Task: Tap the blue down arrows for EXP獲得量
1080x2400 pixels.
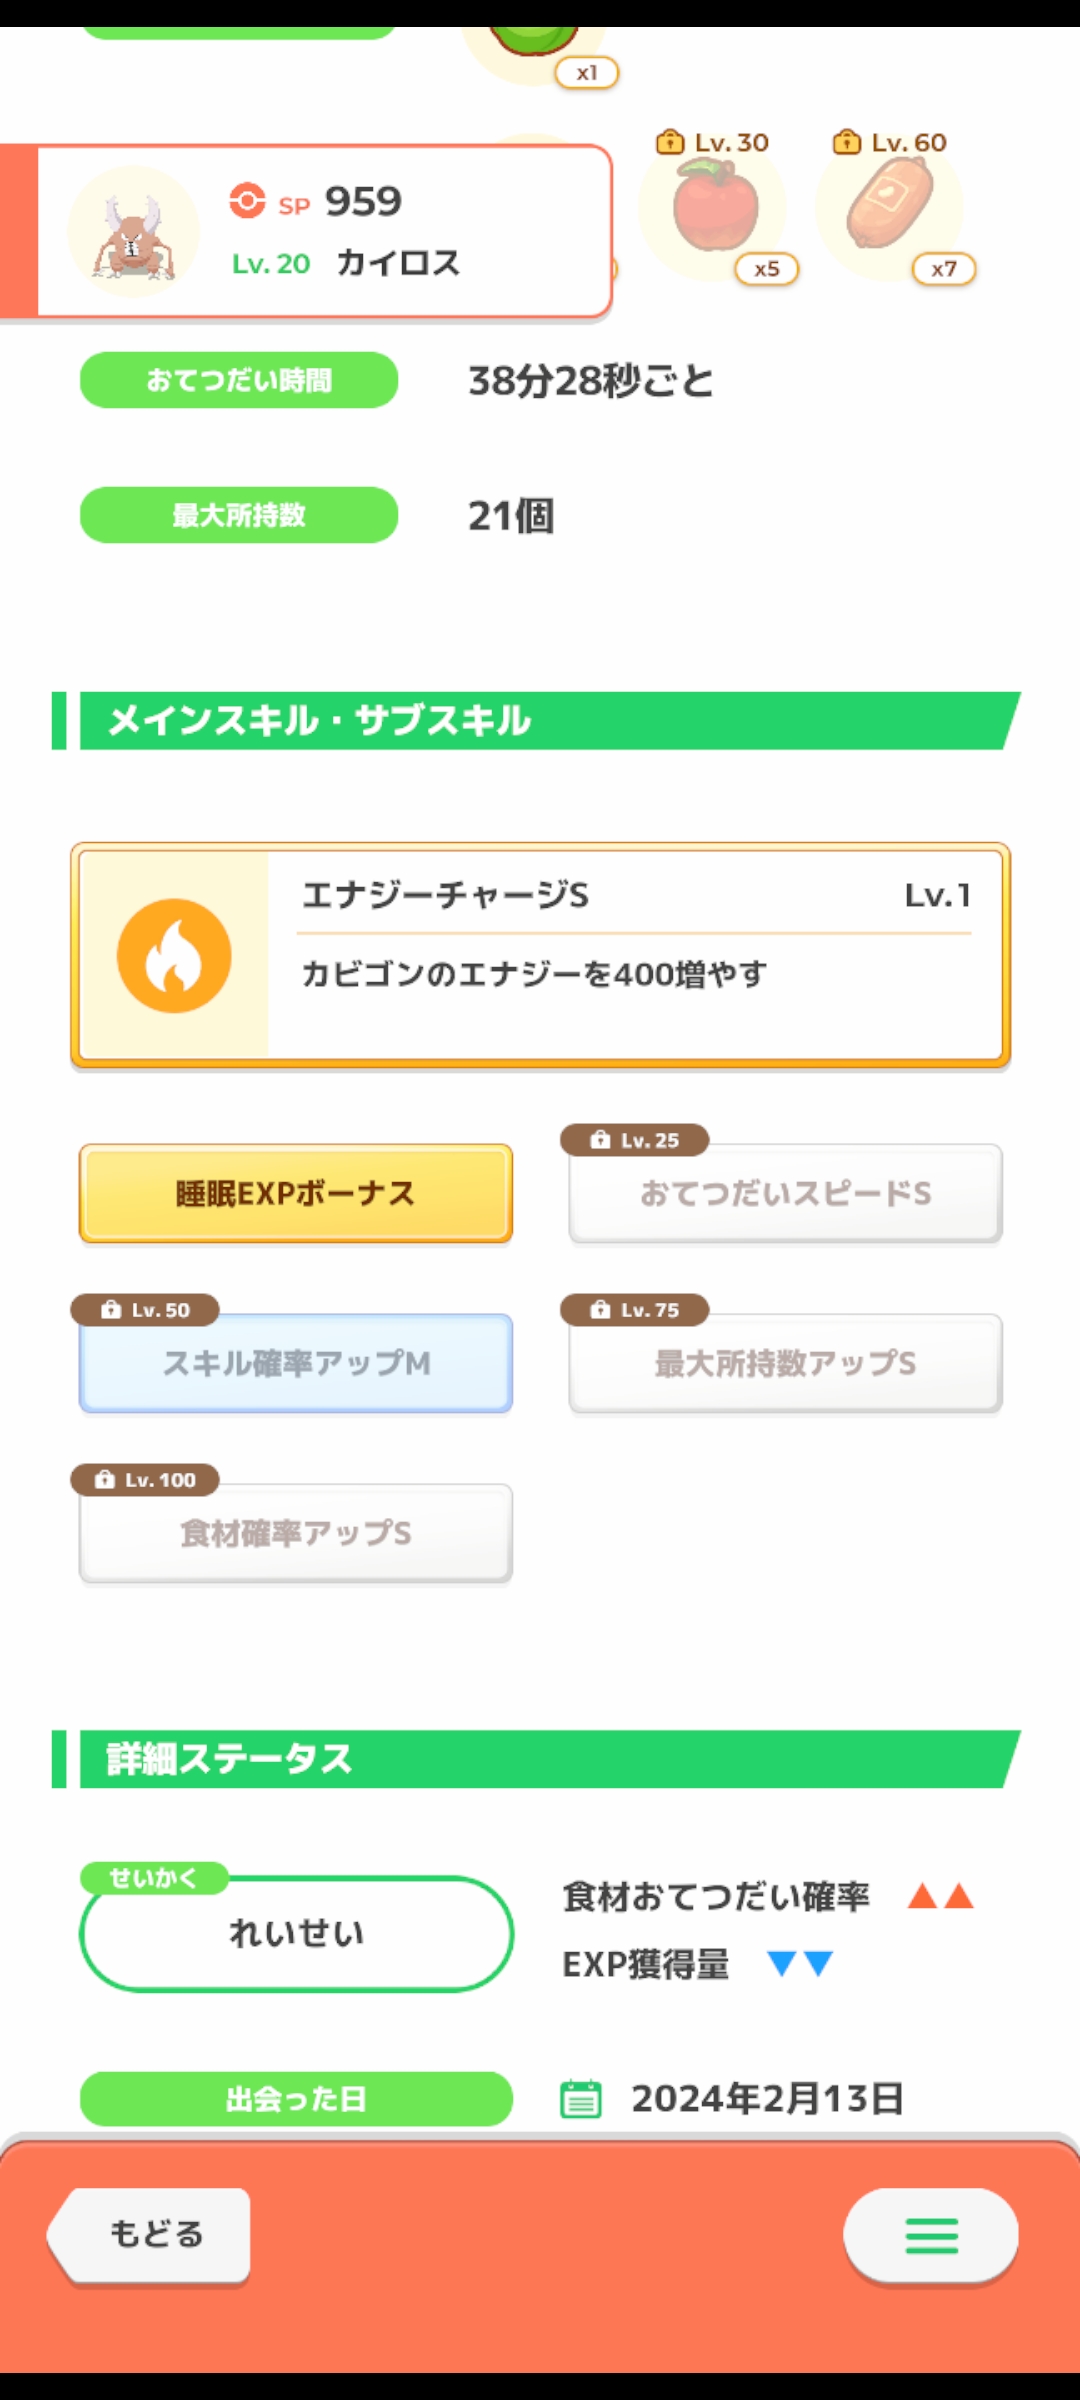Action: (x=800, y=1964)
